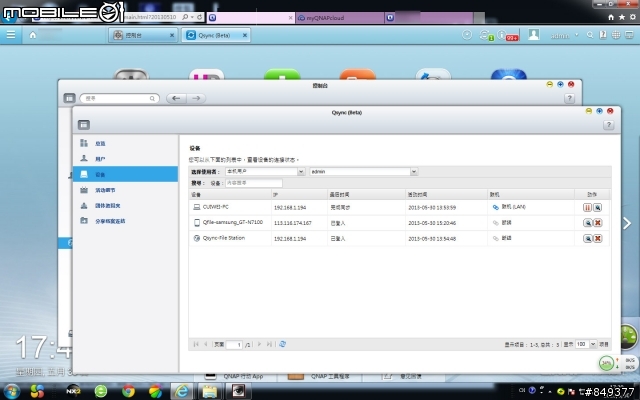
Task: Select Devices (设备) in Qsync sidebar
Action: (x=125, y=174)
